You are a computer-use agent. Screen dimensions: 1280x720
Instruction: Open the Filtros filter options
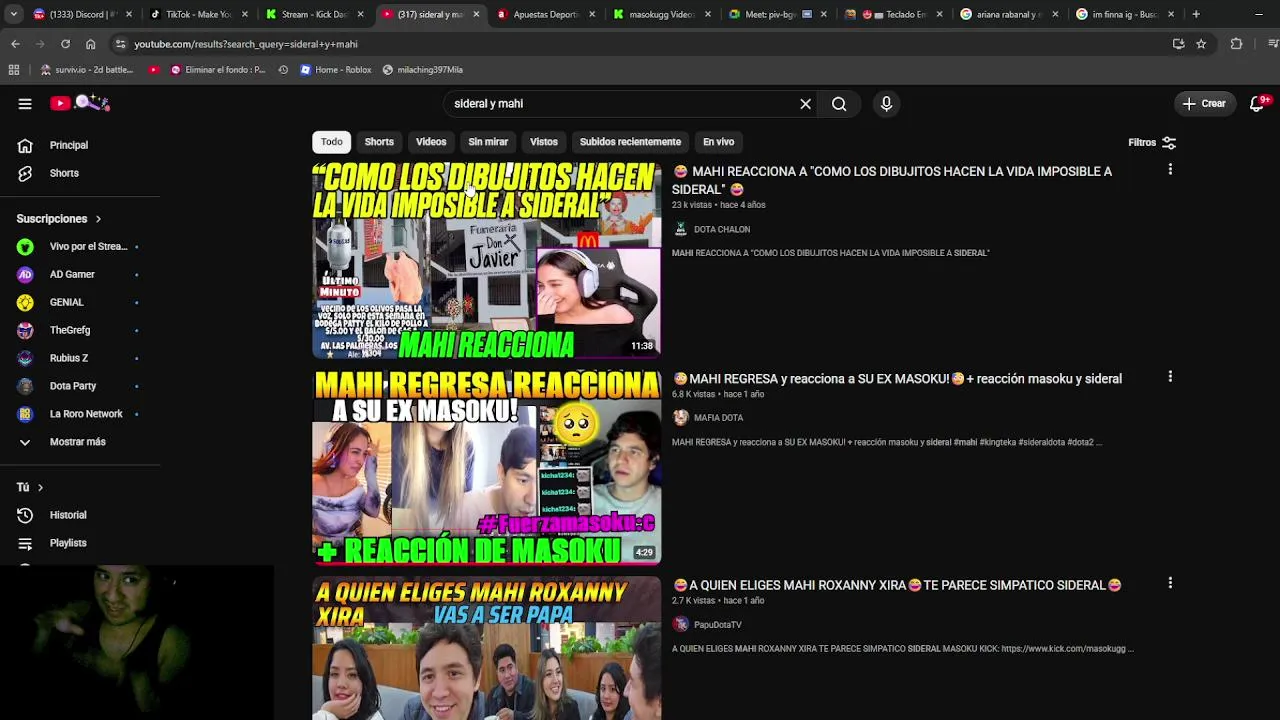click(x=1152, y=142)
